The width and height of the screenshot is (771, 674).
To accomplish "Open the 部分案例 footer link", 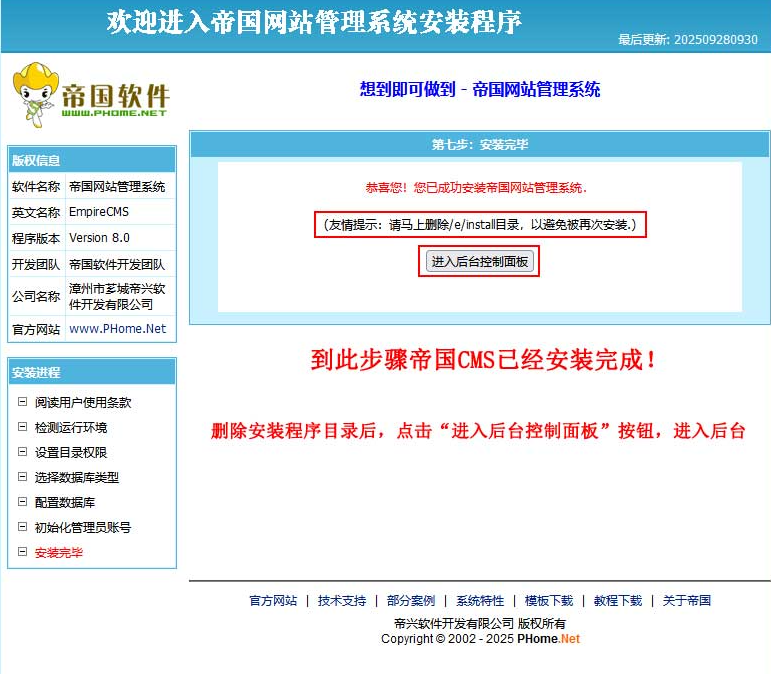I will tap(411, 601).
